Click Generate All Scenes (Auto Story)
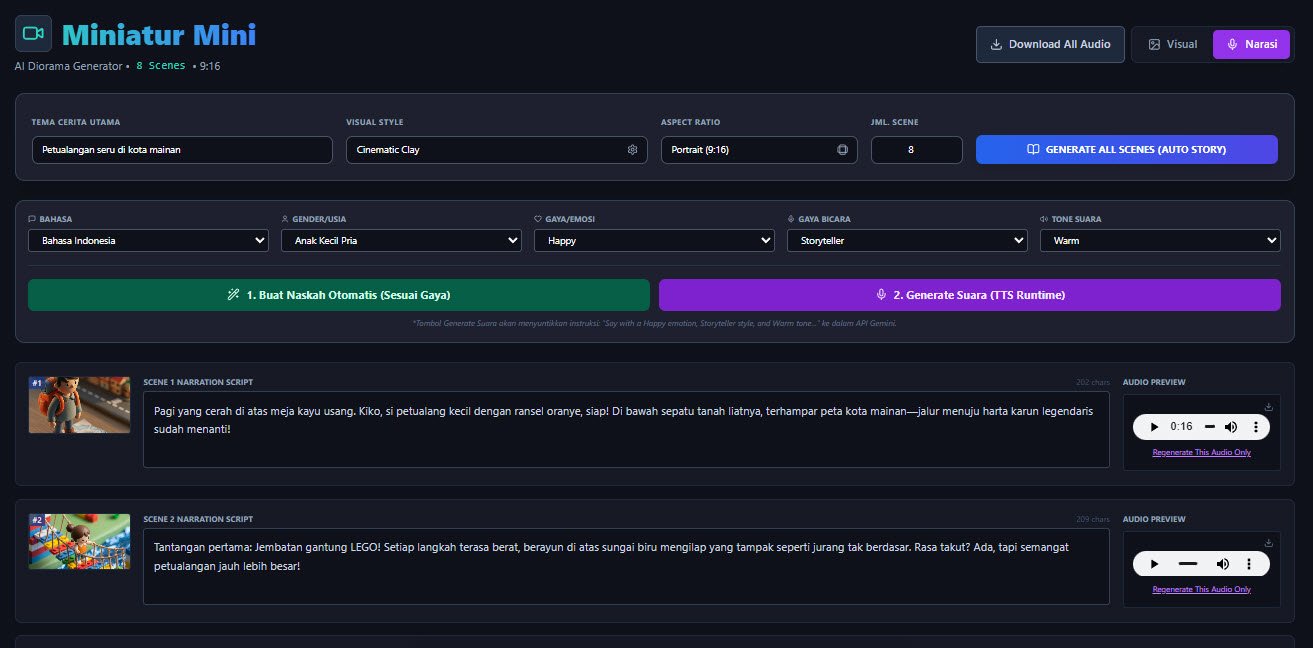Image resolution: width=1313 pixels, height=648 pixels. pos(1127,149)
